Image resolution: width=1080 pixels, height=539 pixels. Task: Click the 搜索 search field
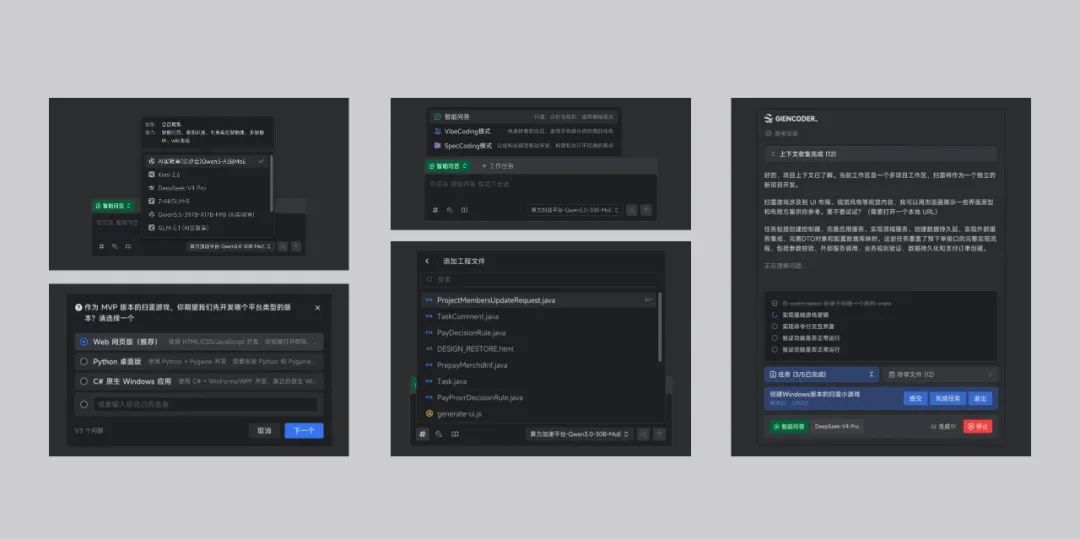point(539,279)
